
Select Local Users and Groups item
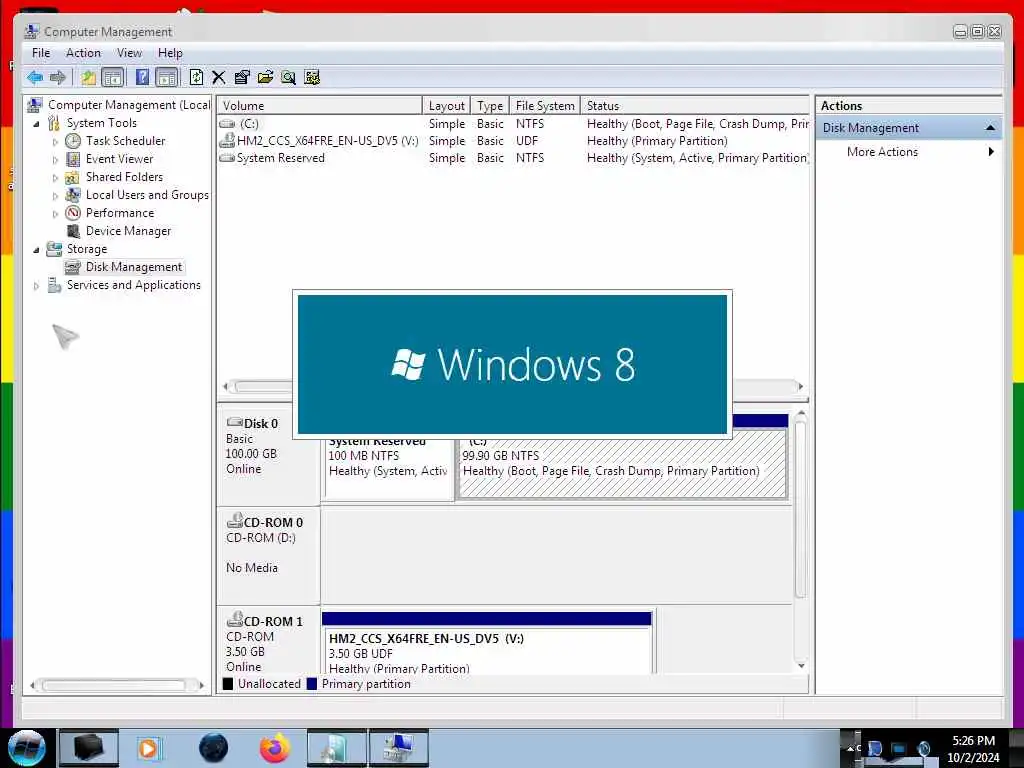click(147, 195)
